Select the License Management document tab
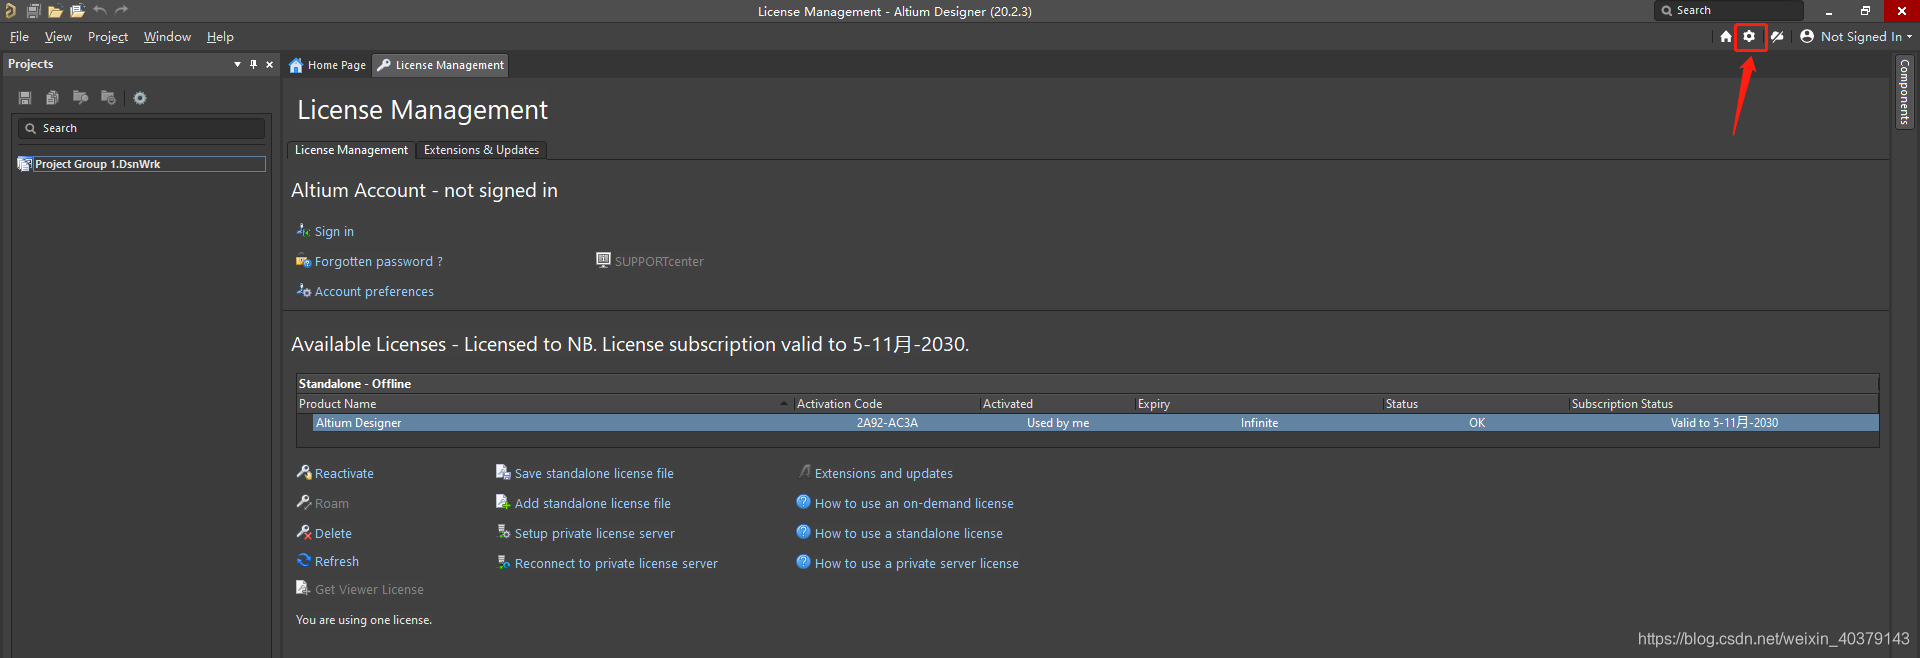The image size is (1920, 658). click(441, 65)
